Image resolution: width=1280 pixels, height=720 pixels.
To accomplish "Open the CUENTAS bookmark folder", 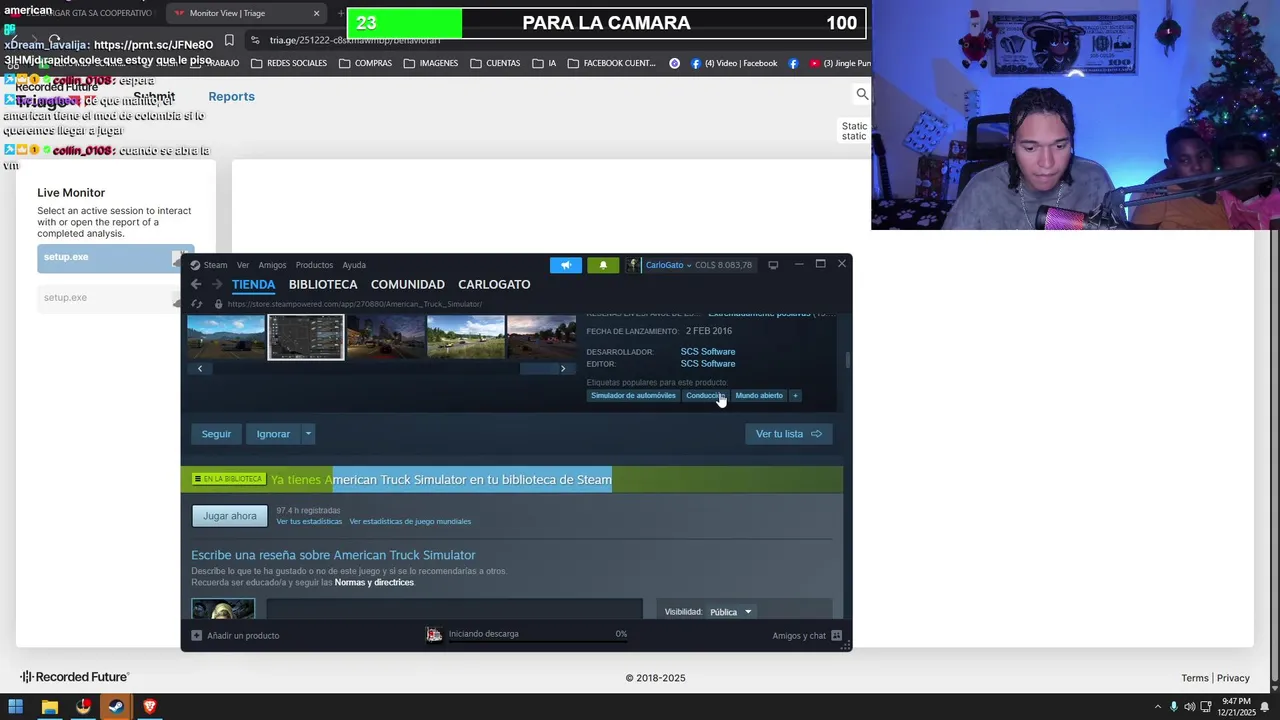I will point(495,63).
